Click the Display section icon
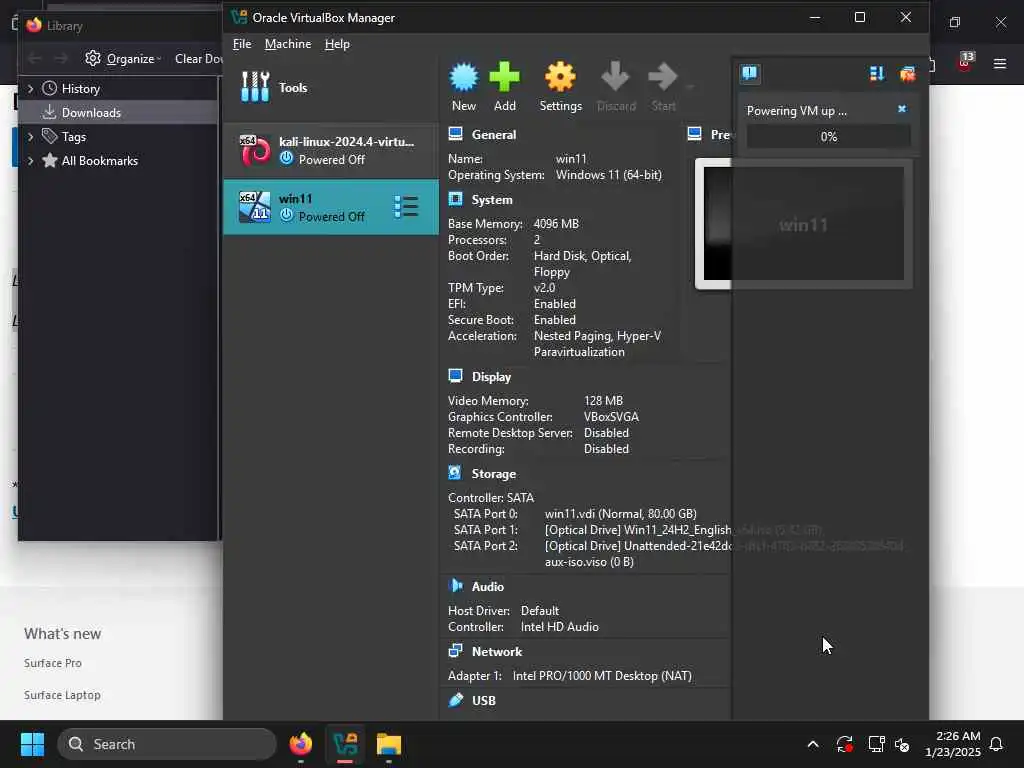This screenshot has width=1024, height=768. [x=455, y=376]
